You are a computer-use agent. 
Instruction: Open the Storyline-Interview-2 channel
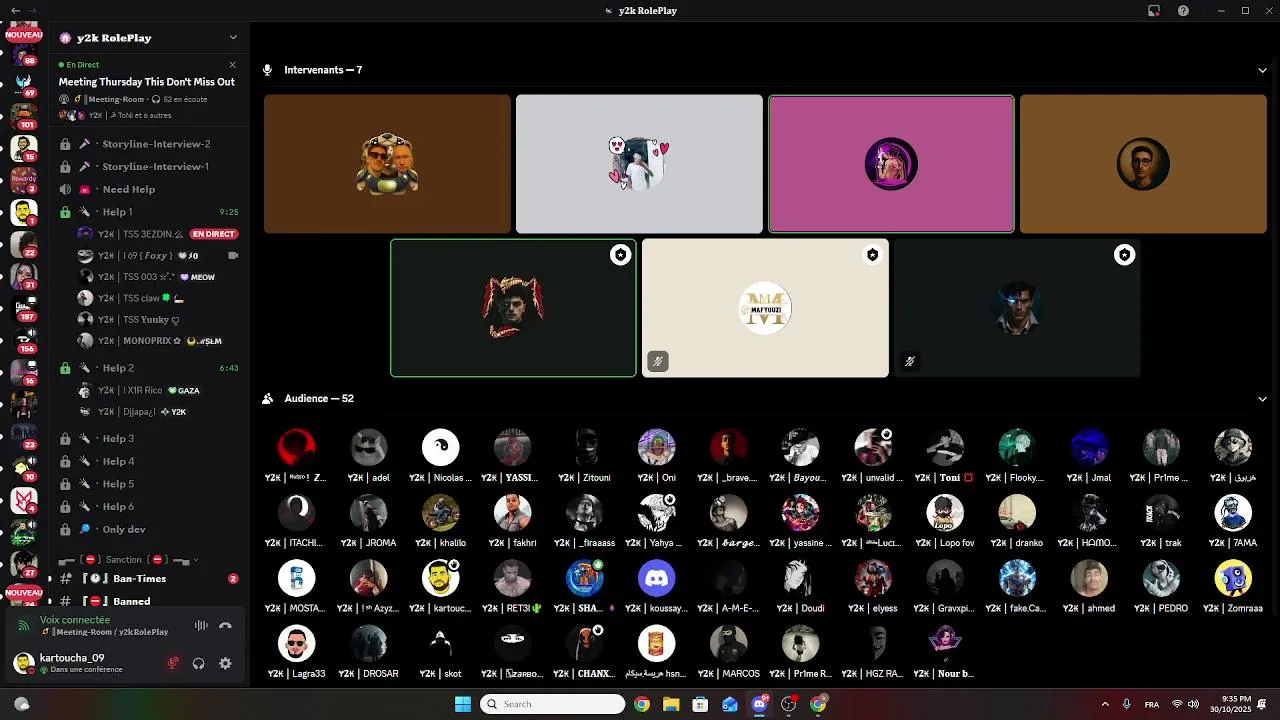pyautogui.click(x=148, y=144)
